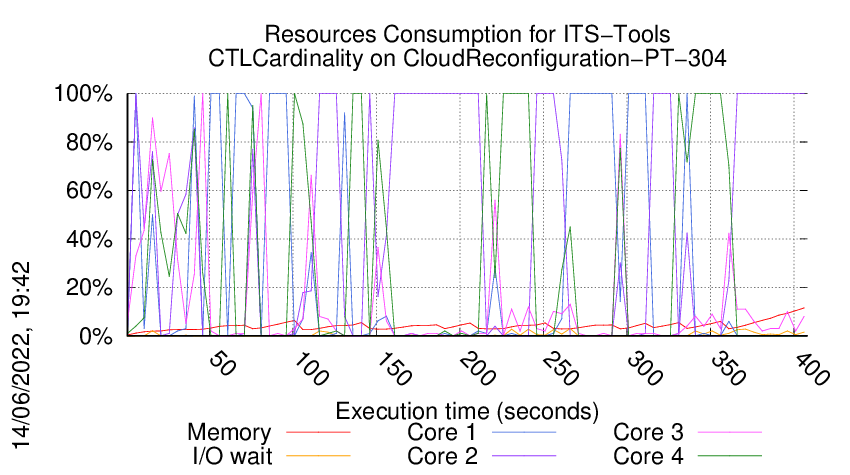This screenshot has height=475, width=850.
Task: Click the 100% y-axis label
Action: [83, 93]
